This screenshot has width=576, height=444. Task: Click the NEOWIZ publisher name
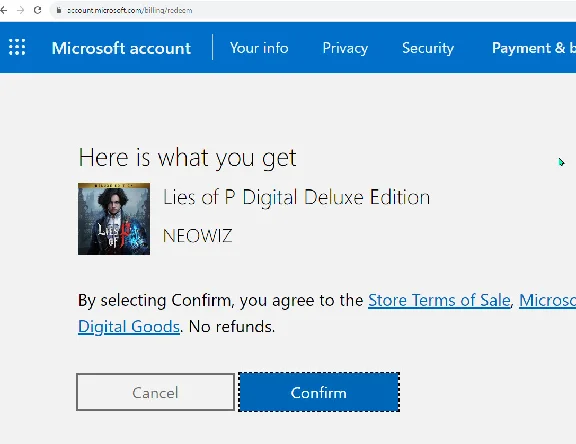198,236
